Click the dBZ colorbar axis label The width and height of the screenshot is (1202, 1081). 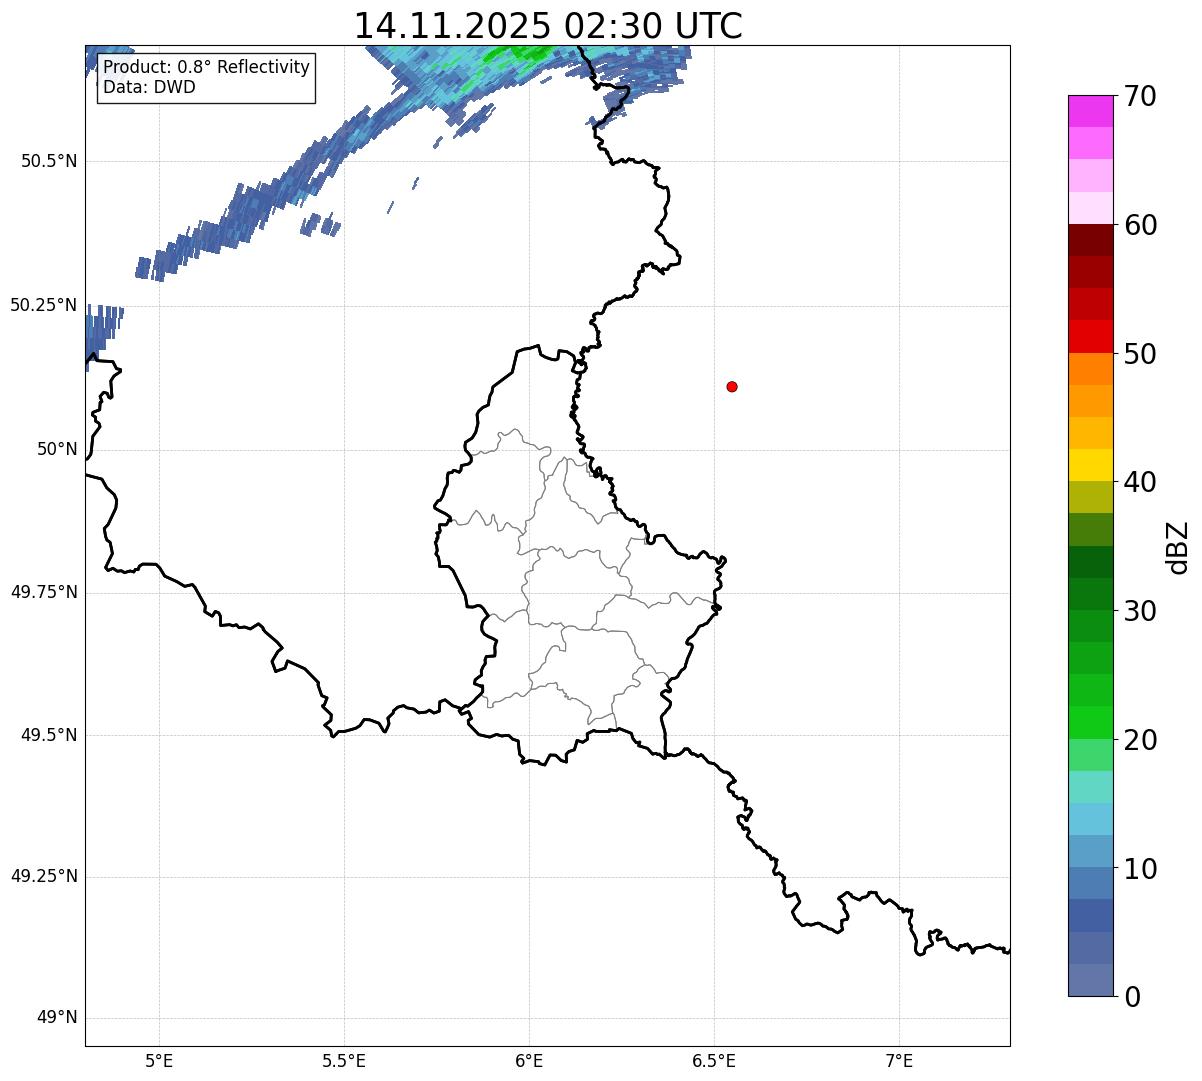coord(1177,547)
